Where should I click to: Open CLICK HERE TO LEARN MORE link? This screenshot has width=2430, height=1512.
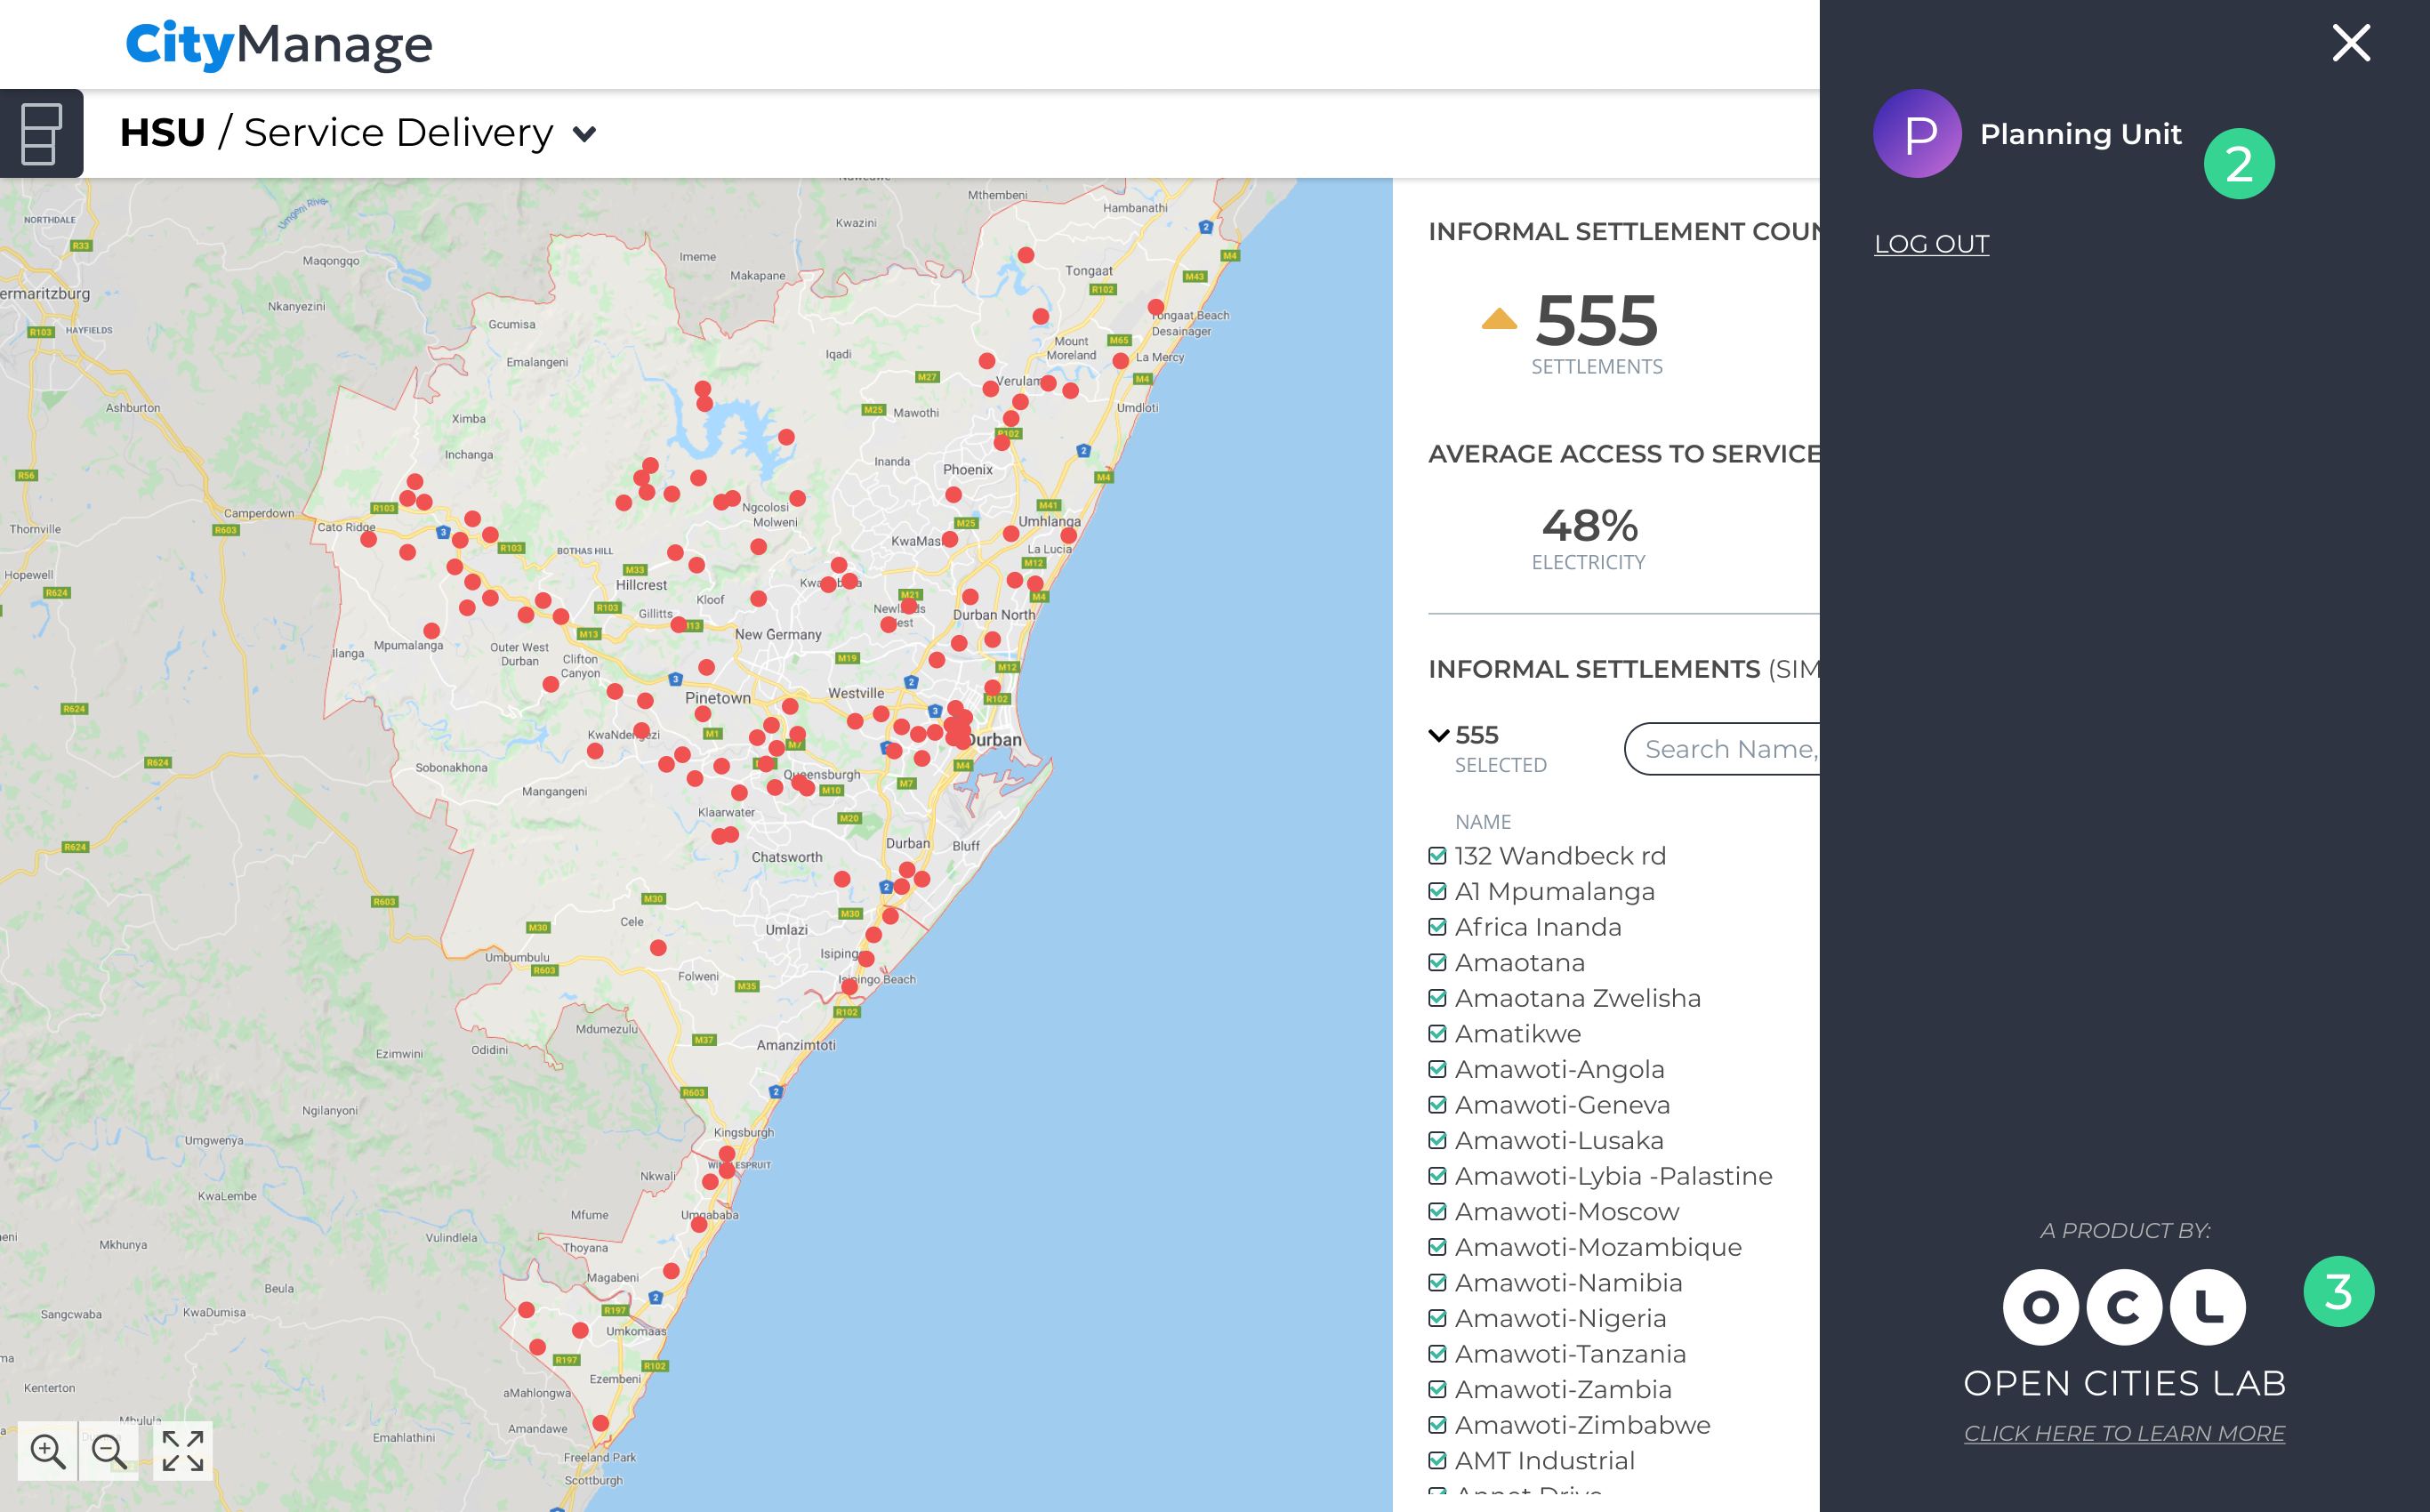(2124, 1433)
